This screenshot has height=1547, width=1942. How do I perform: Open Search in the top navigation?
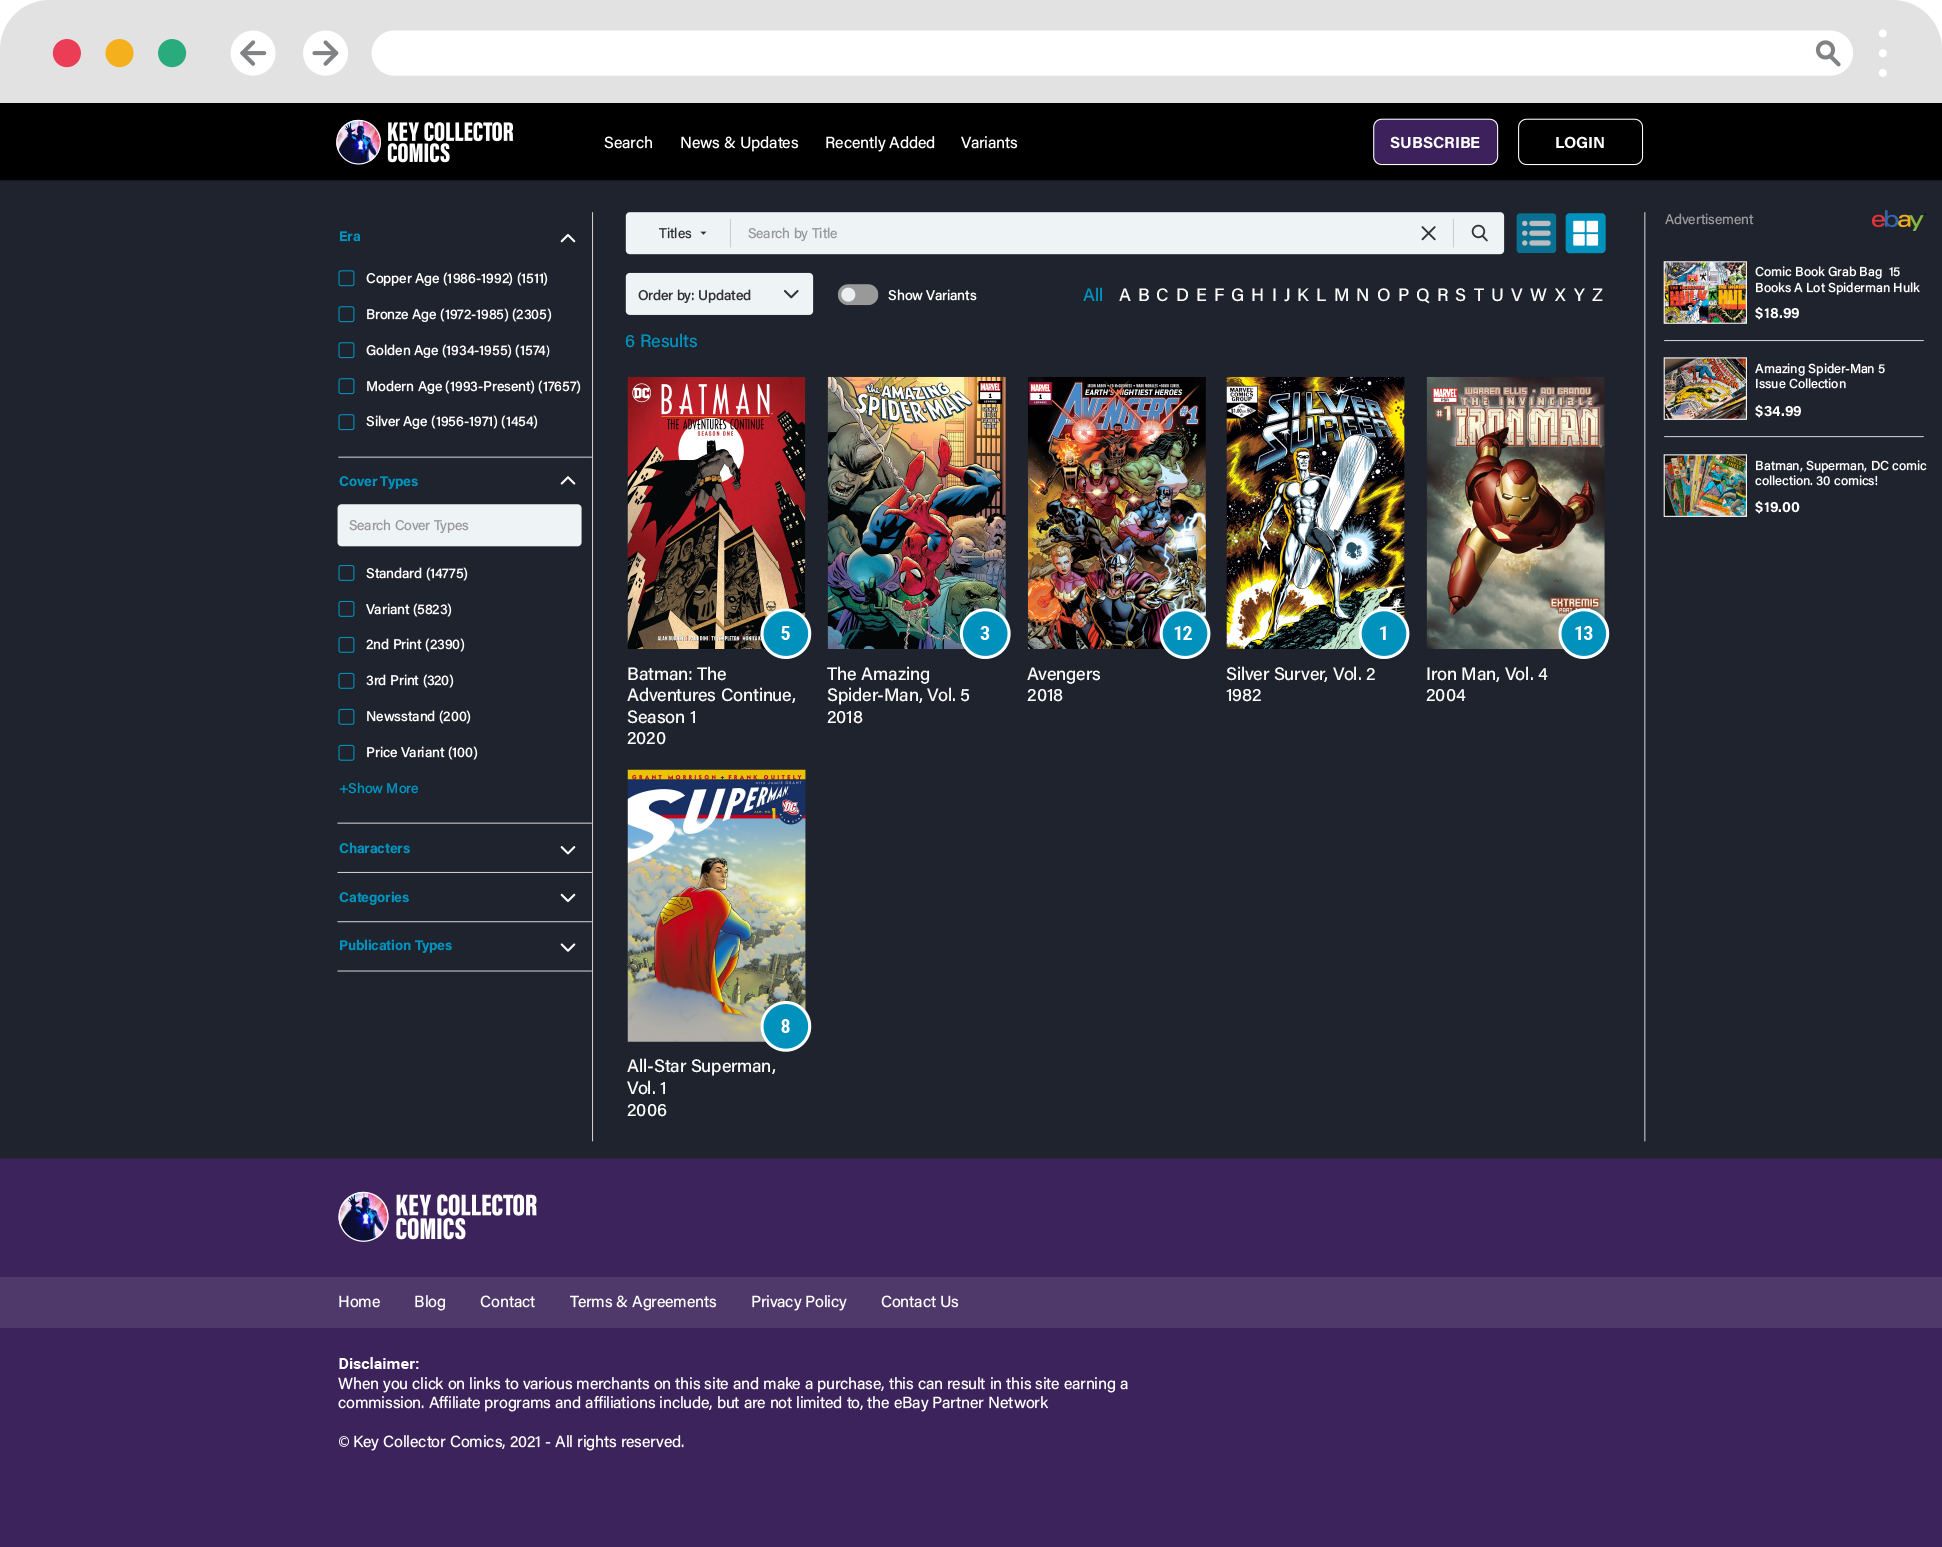point(628,143)
